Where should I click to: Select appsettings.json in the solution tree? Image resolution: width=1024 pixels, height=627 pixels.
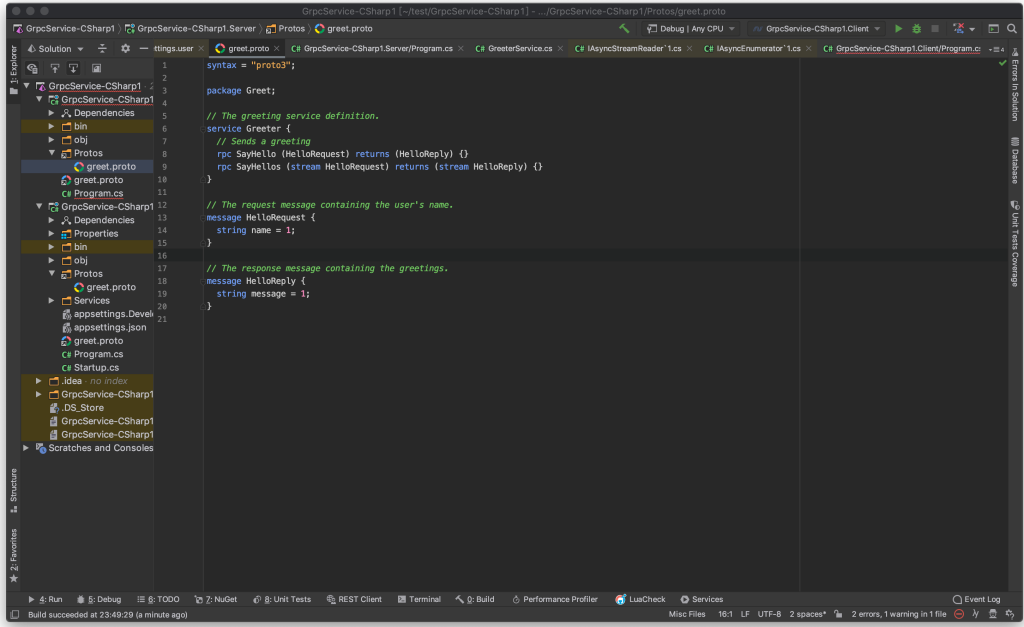click(x=110, y=327)
